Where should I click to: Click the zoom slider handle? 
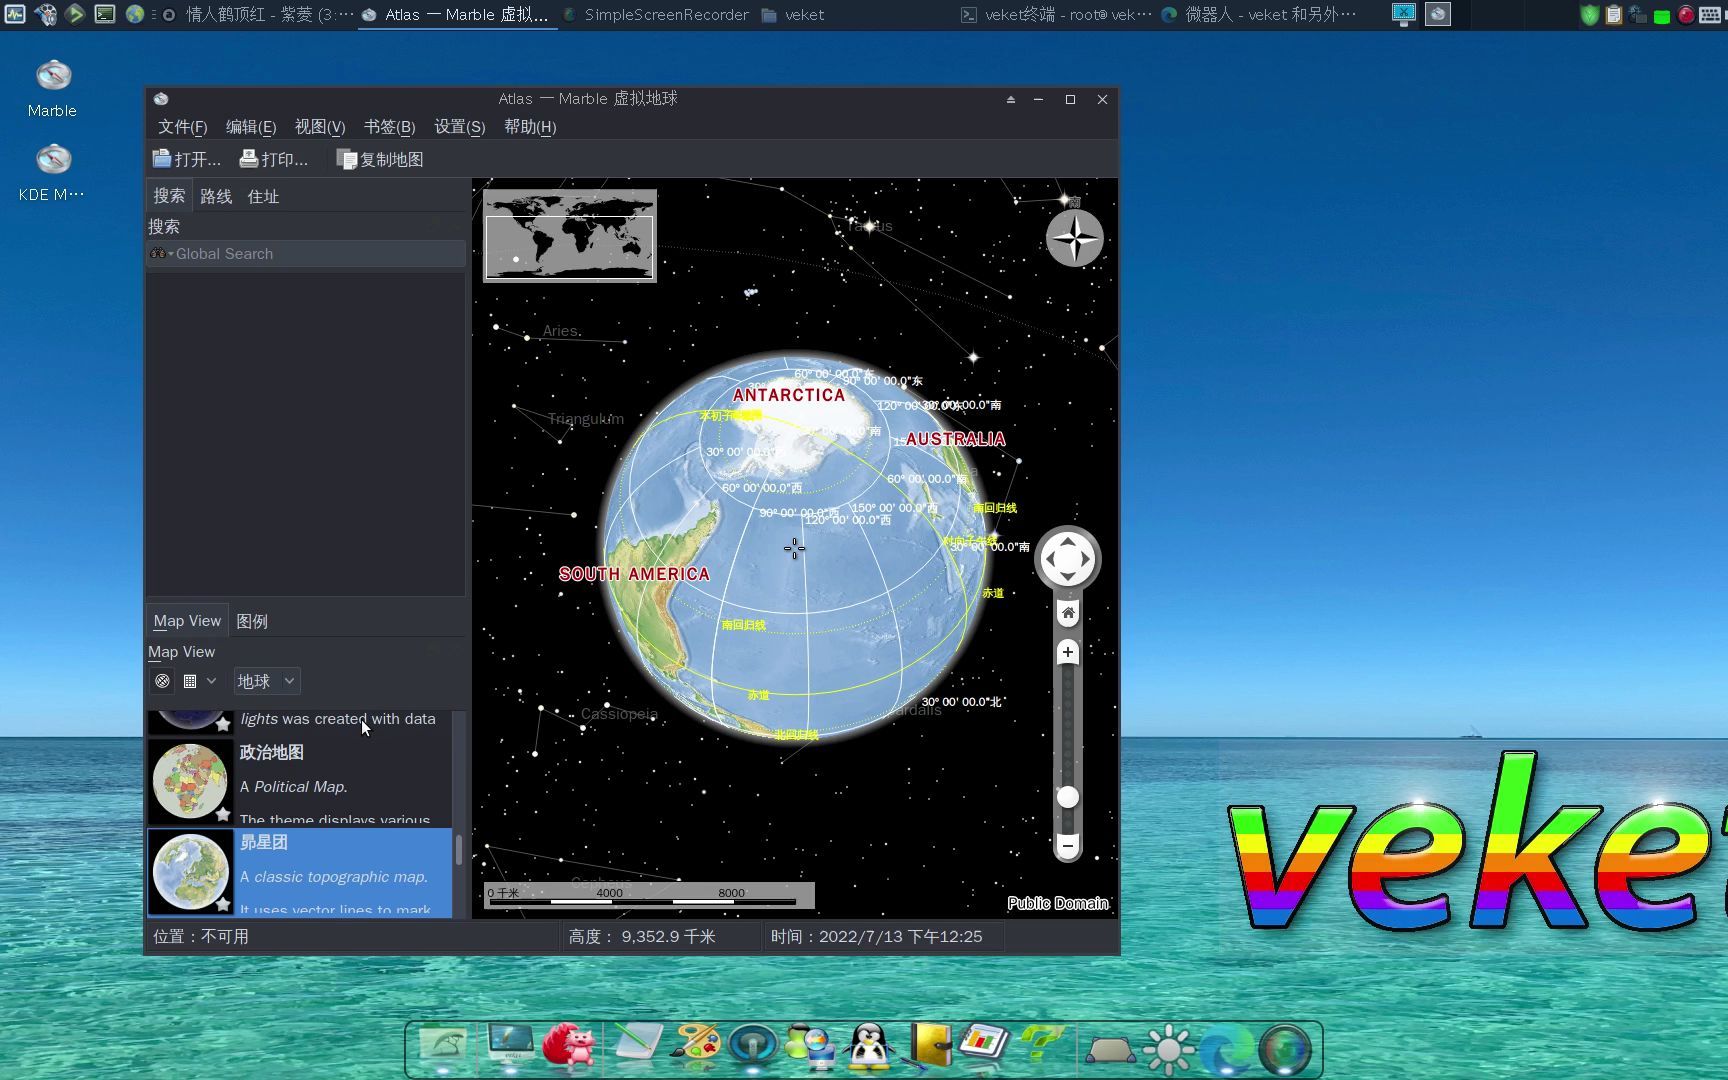click(1068, 797)
